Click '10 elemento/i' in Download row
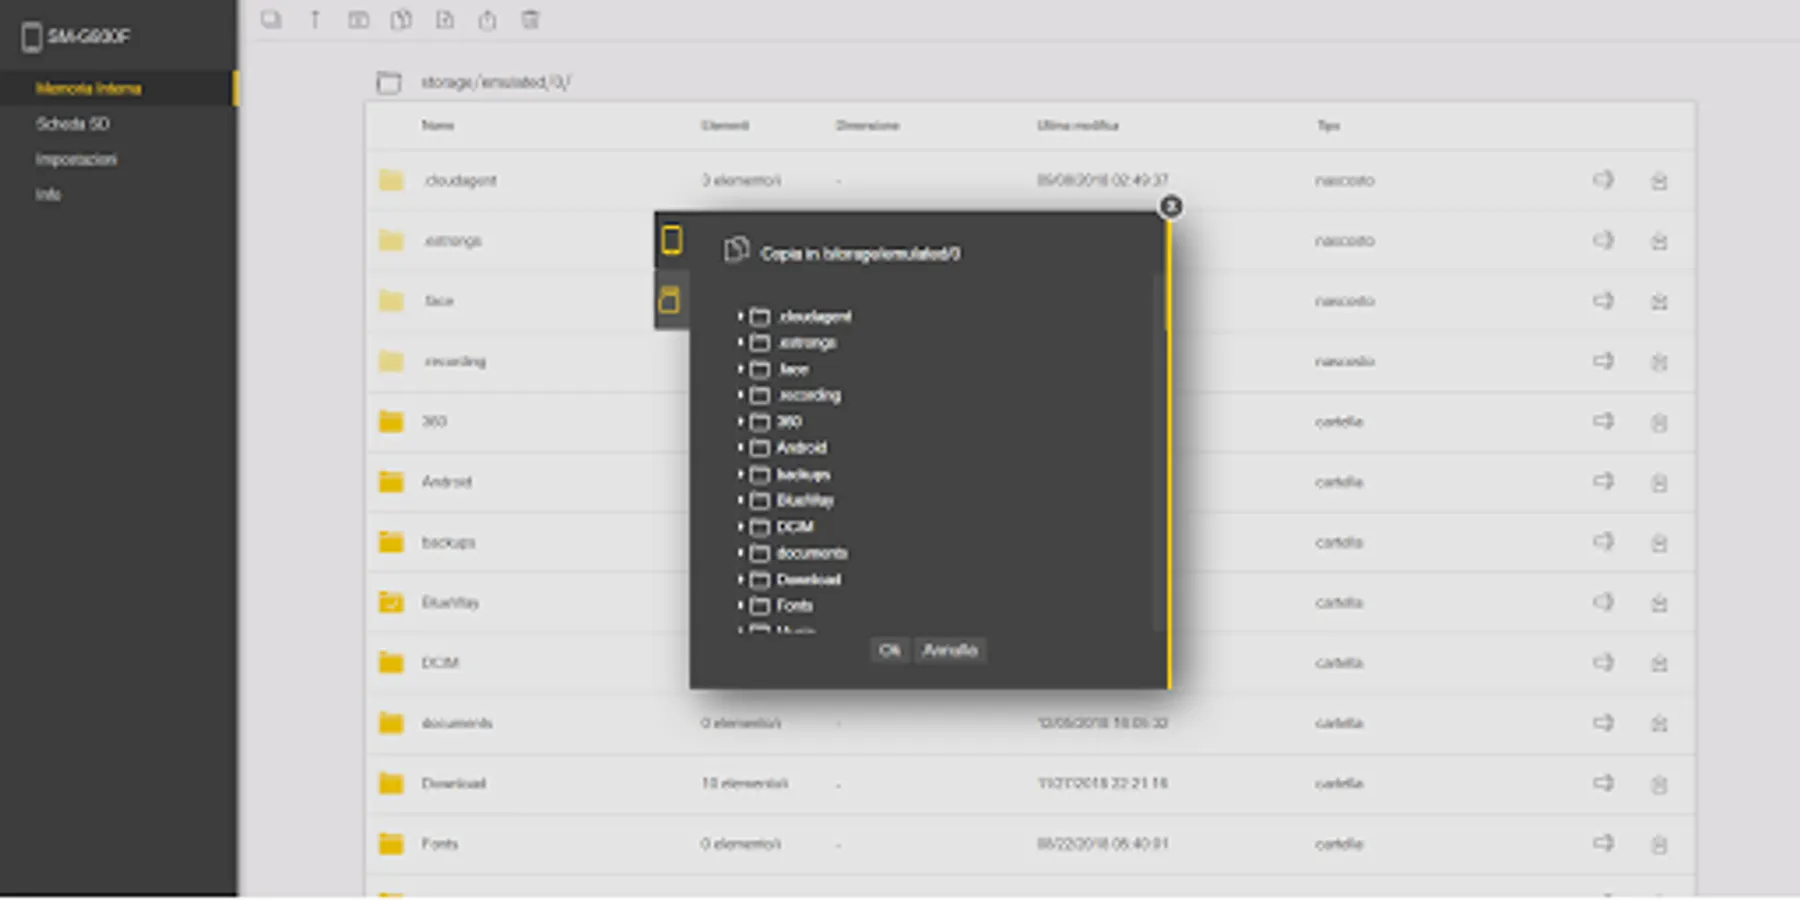1800x900 pixels. click(744, 783)
